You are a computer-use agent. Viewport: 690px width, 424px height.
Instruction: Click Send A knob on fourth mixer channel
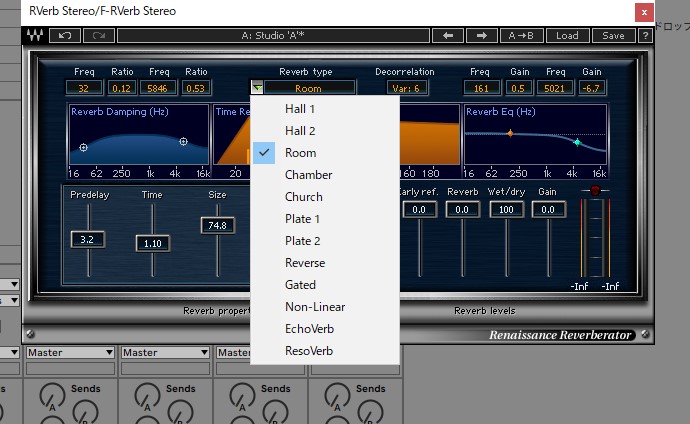pos(337,396)
